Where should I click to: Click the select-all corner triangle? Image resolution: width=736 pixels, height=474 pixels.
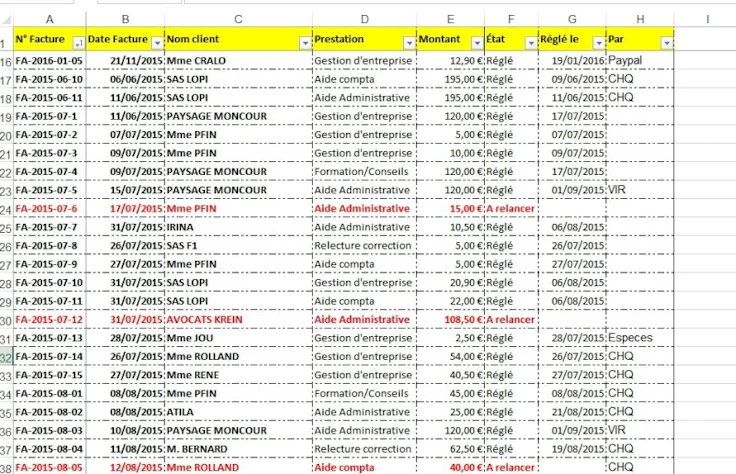(x=7, y=19)
